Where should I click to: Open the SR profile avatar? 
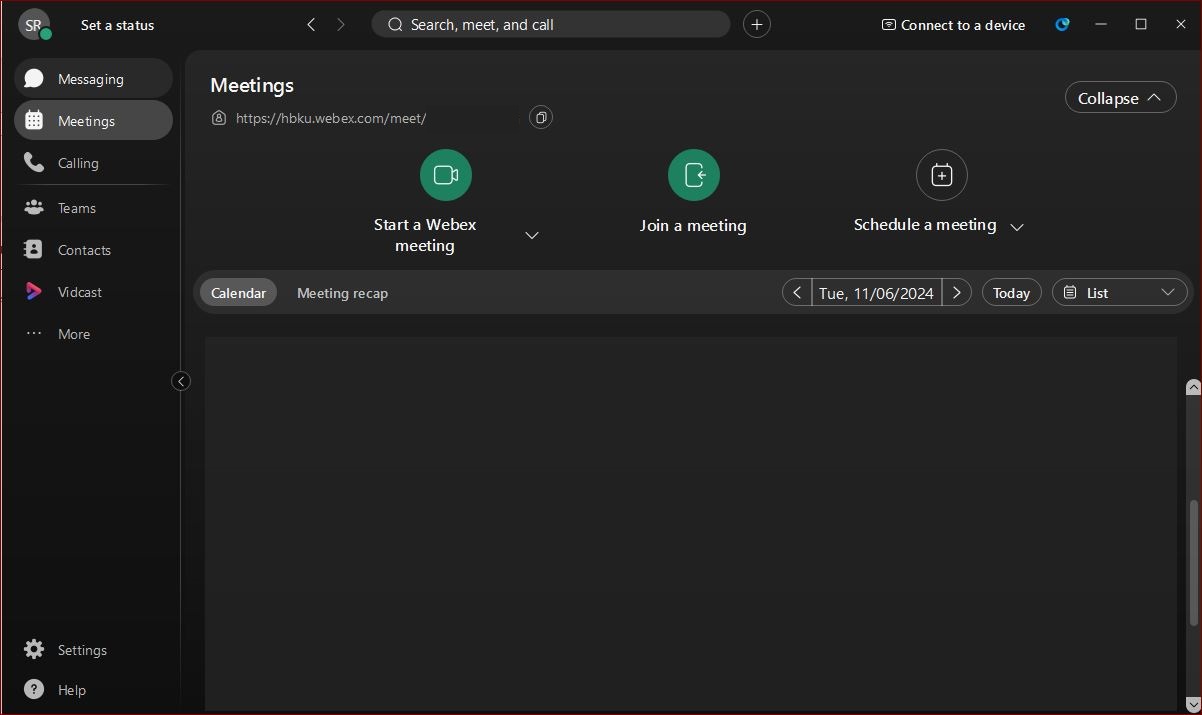(34, 24)
